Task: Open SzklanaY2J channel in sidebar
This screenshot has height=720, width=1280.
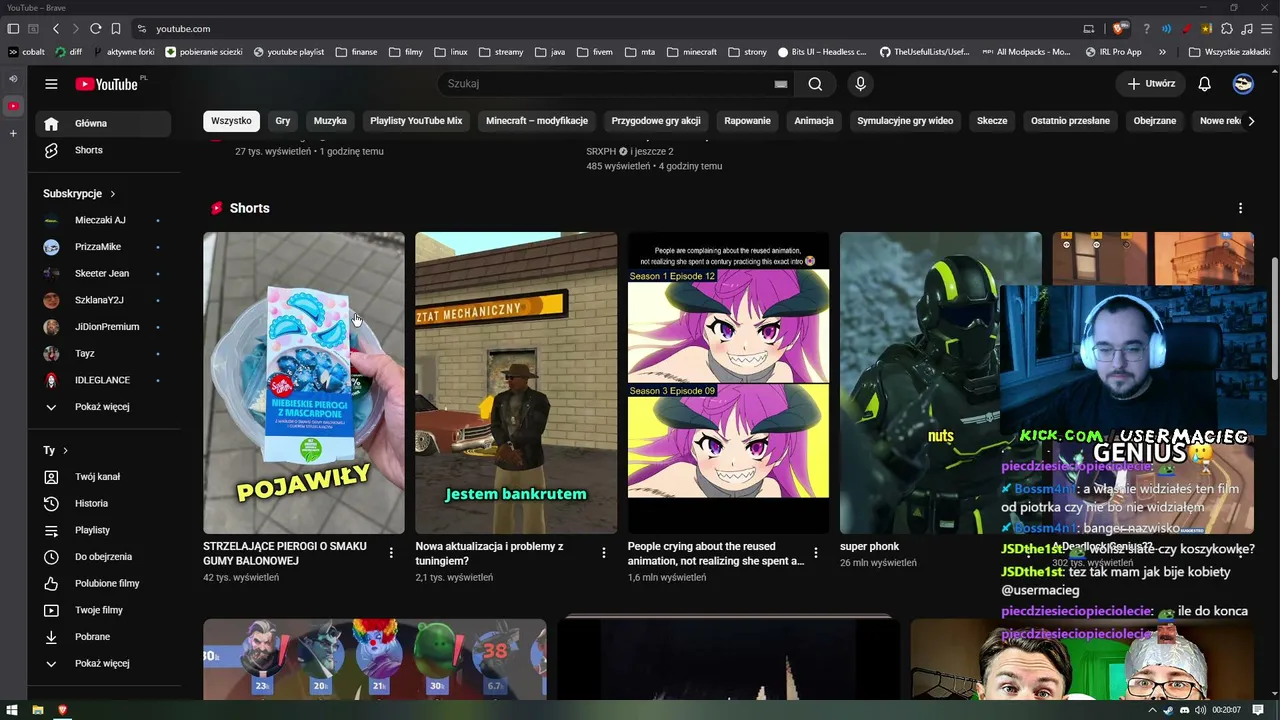Action: pyautogui.click(x=103, y=300)
